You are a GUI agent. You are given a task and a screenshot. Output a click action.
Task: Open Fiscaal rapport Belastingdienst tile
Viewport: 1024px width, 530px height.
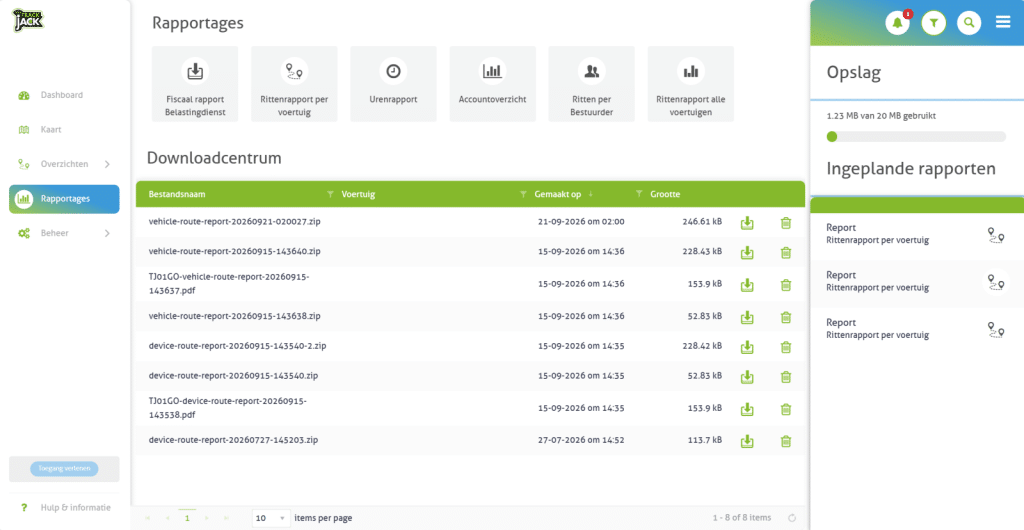coord(195,84)
